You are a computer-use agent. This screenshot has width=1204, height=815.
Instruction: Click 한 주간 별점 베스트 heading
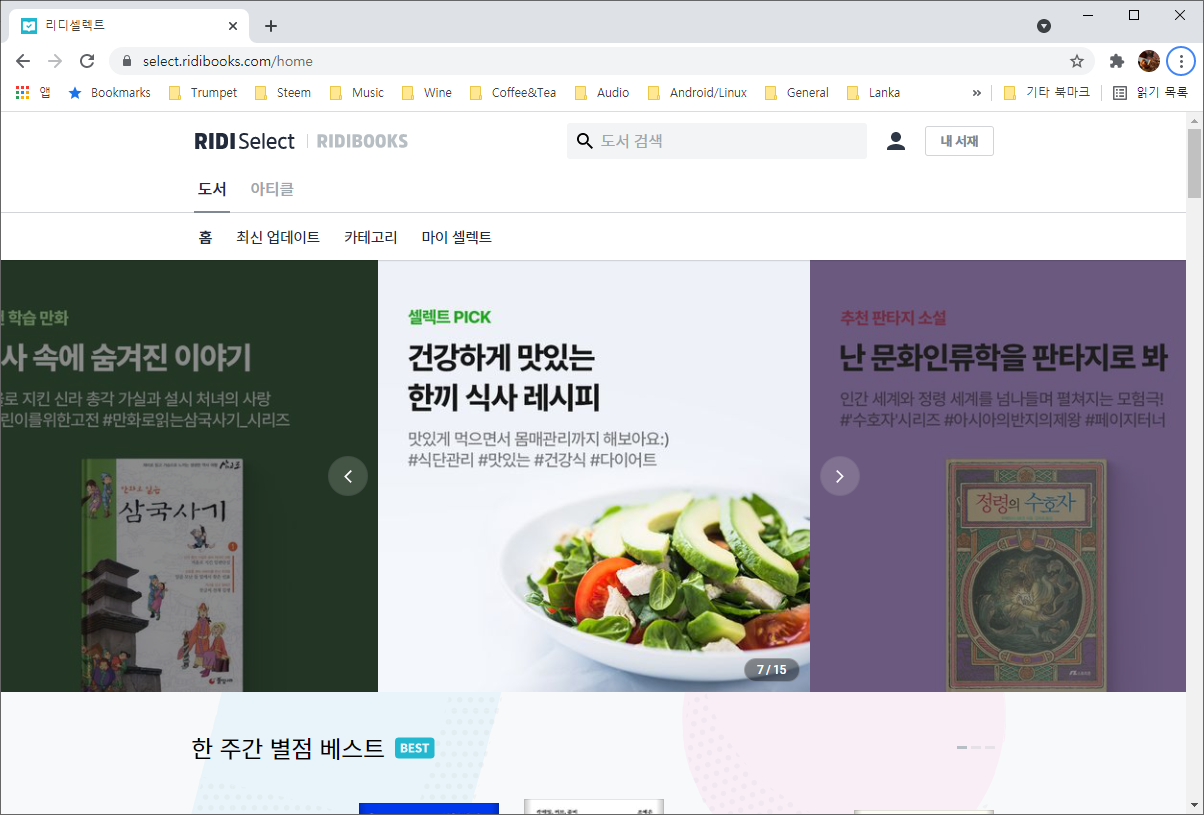click(288, 748)
